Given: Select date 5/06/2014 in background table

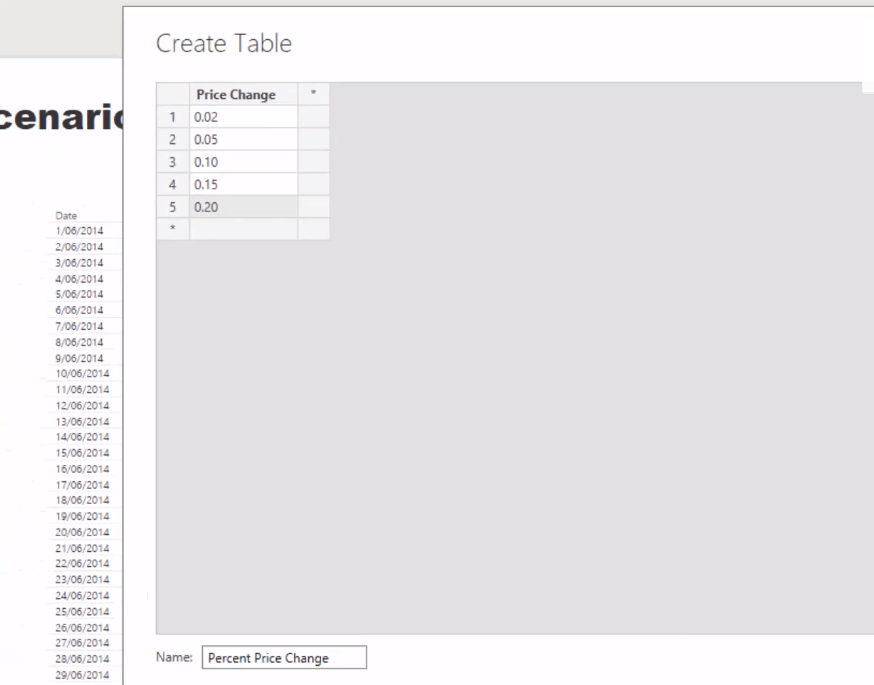Looking at the screenshot, I should click(79, 294).
